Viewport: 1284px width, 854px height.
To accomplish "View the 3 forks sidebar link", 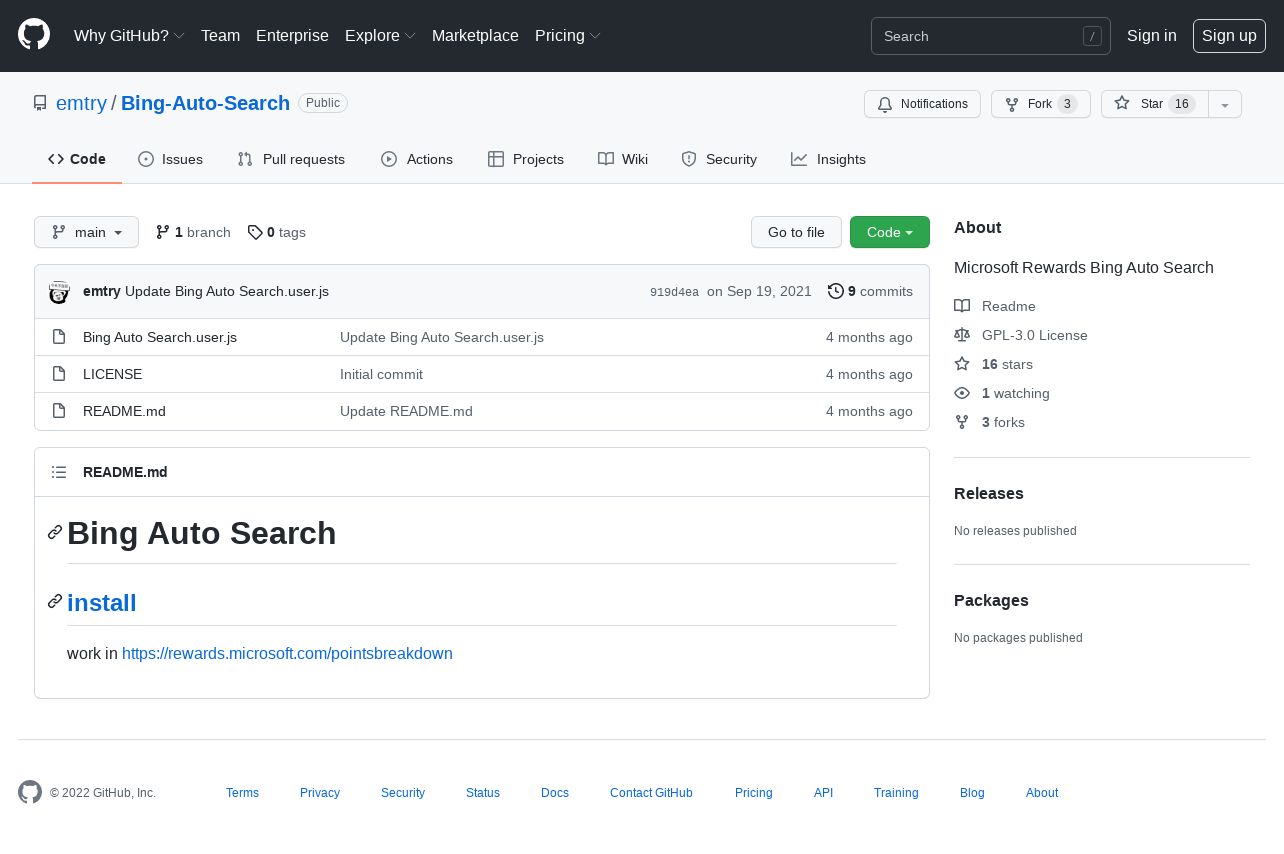I will point(989,422).
